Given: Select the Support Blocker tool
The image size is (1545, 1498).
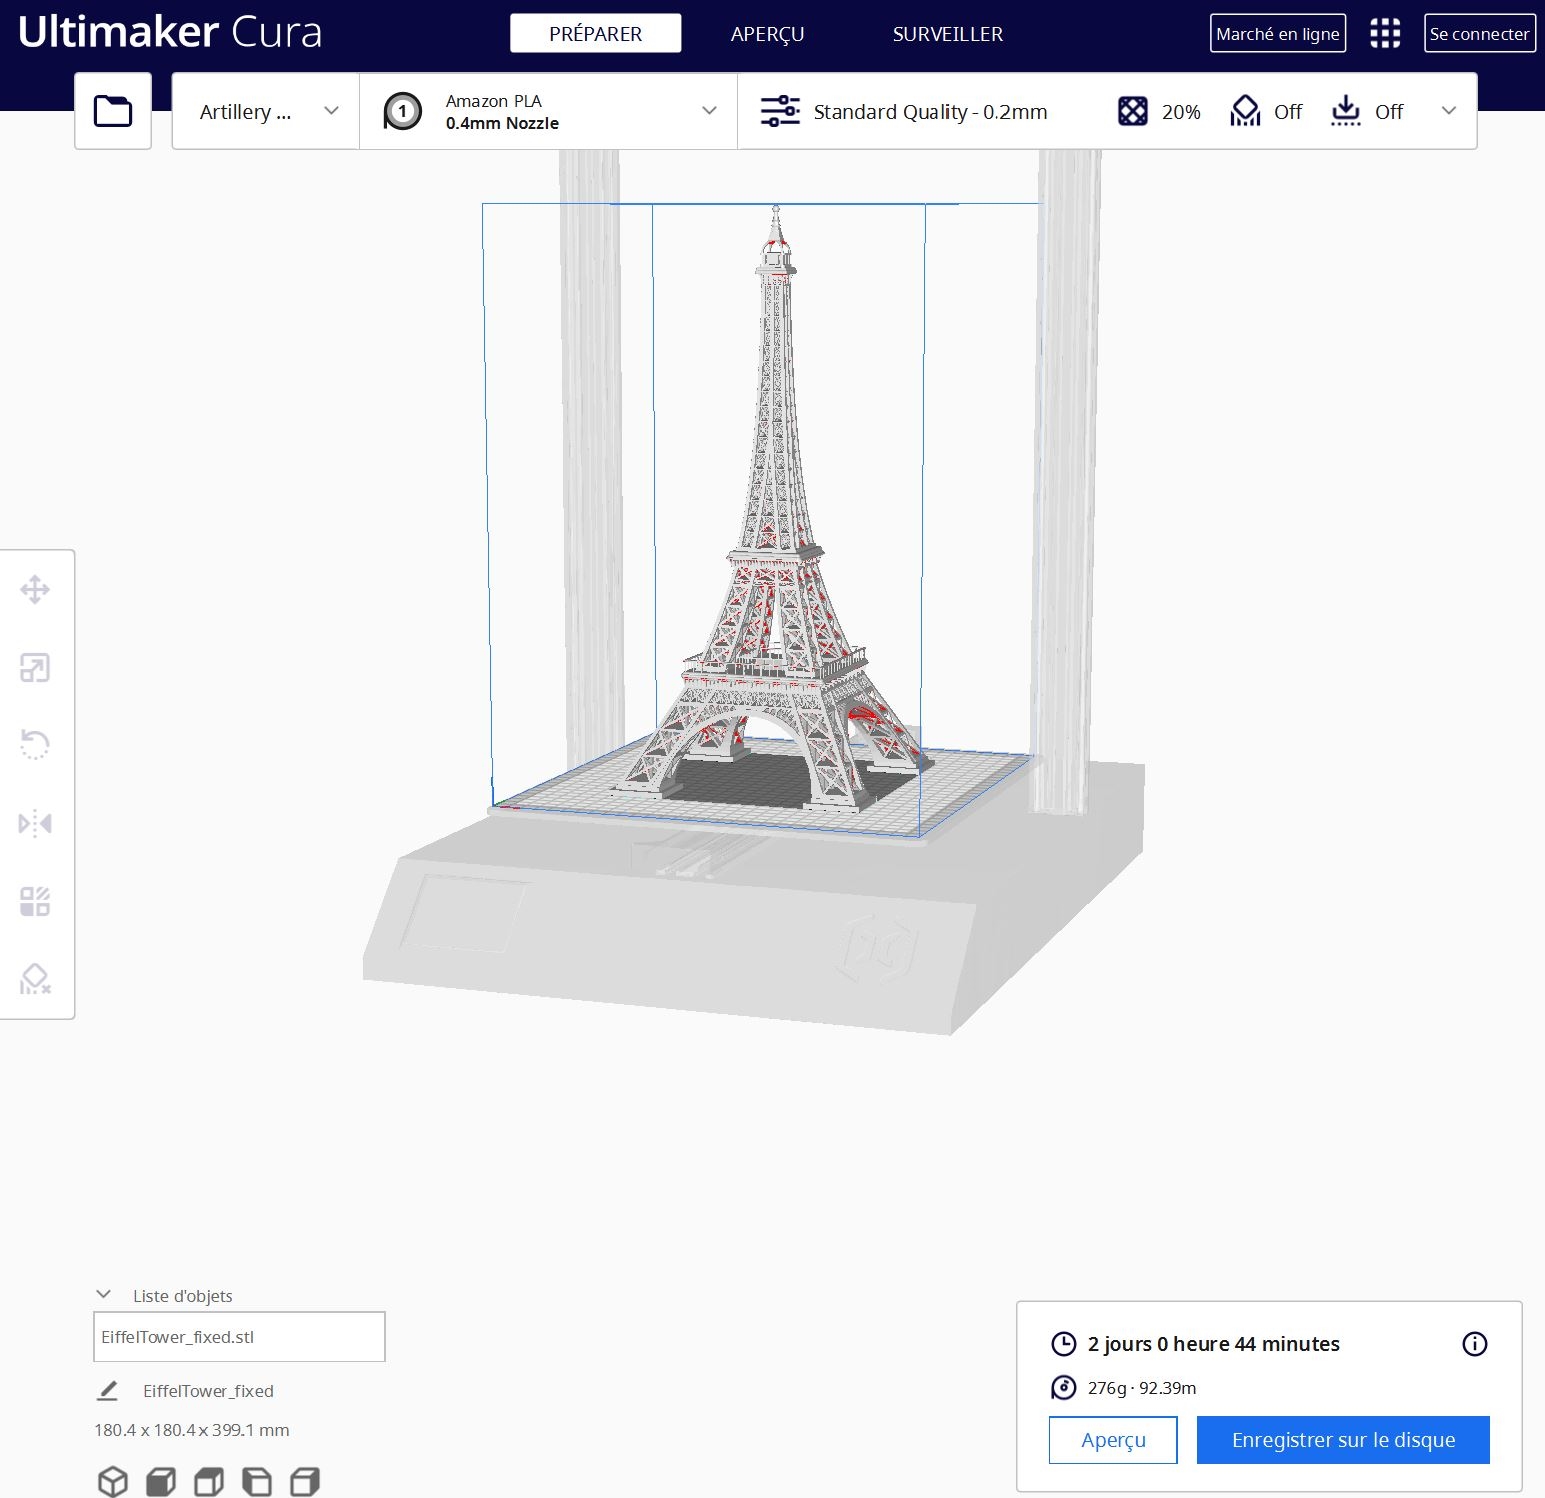Looking at the screenshot, I should (35, 979).
